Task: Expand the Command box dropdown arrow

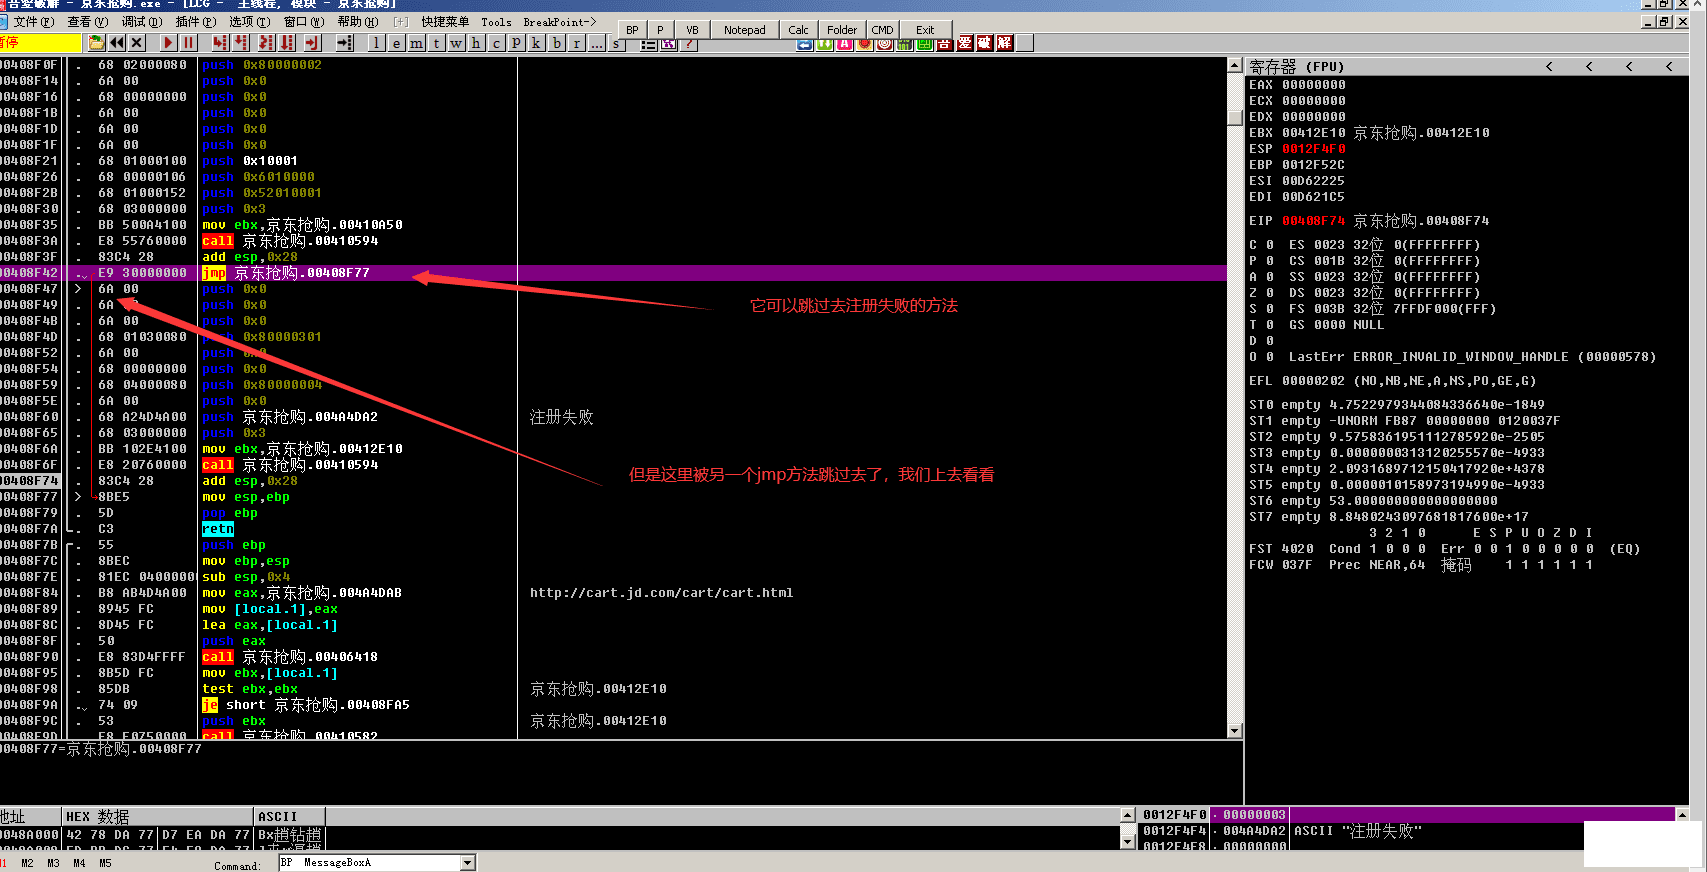Action: click(x=467, y=863)
